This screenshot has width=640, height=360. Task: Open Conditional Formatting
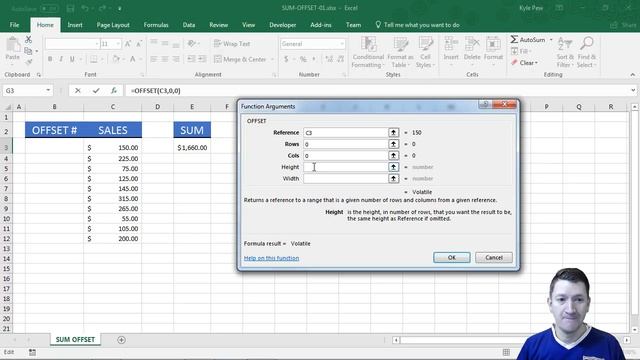pos(368,52)
